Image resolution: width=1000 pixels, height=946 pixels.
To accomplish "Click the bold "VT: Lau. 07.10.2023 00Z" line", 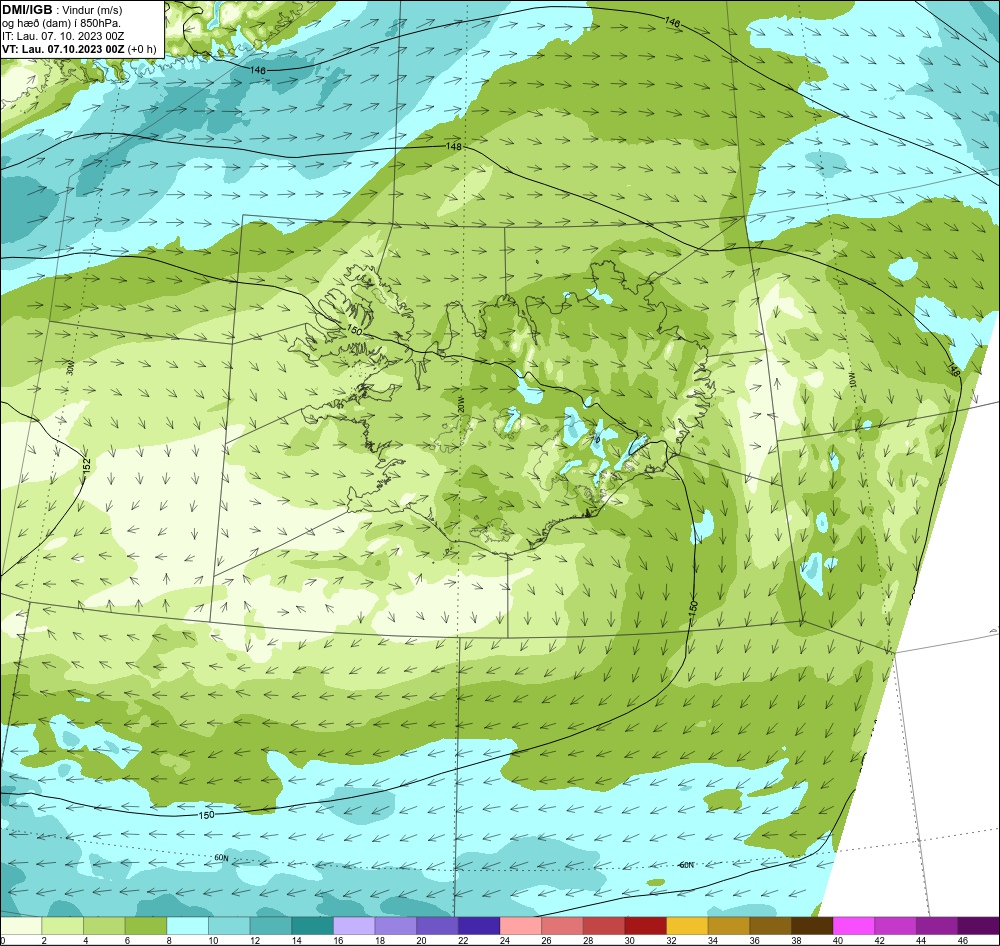I will tap(62, 49).
